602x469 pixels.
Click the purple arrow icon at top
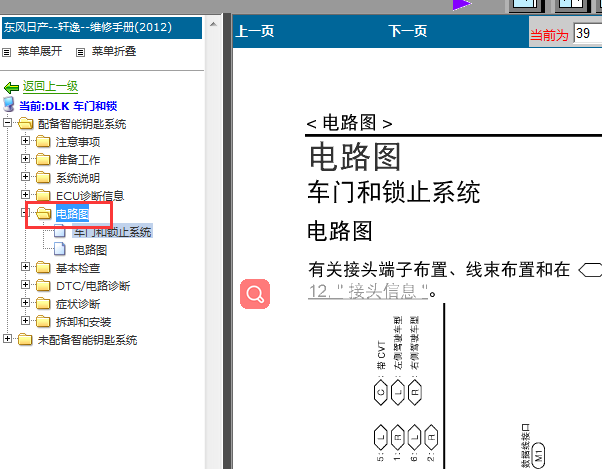pos(462,5)
